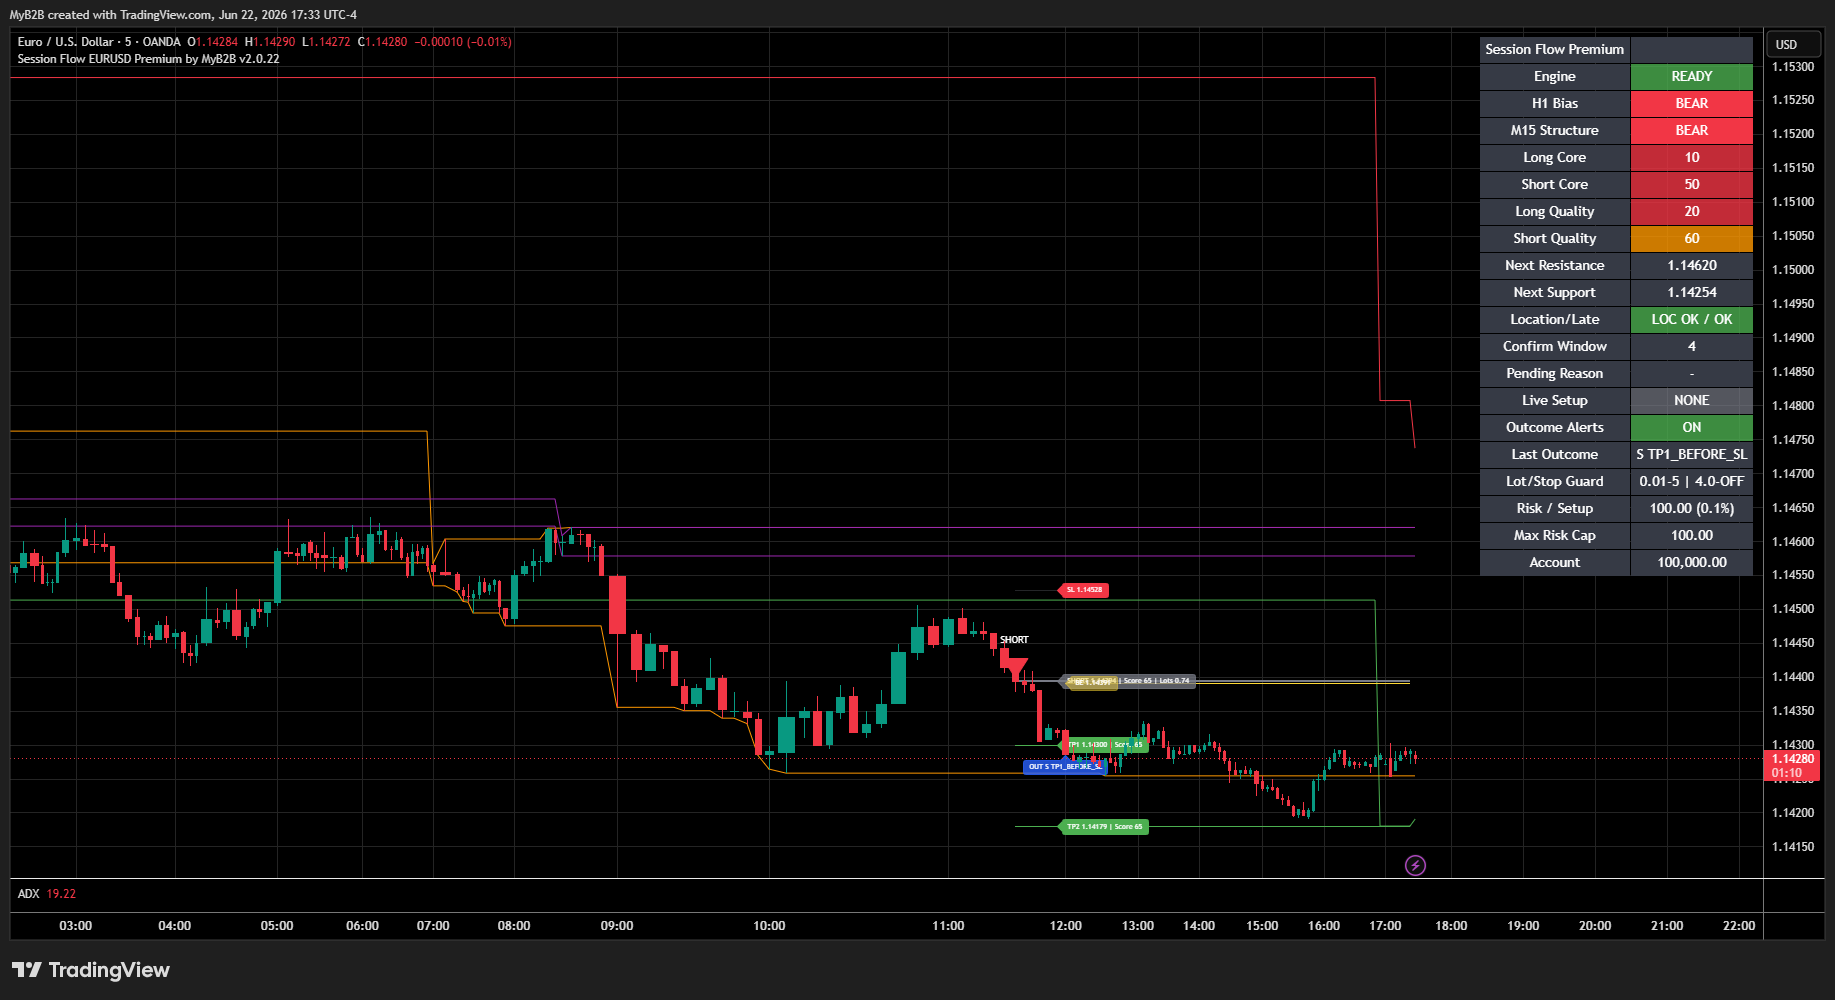
Task: Click the 12:00 time axis label
Action: (1066, 926)
